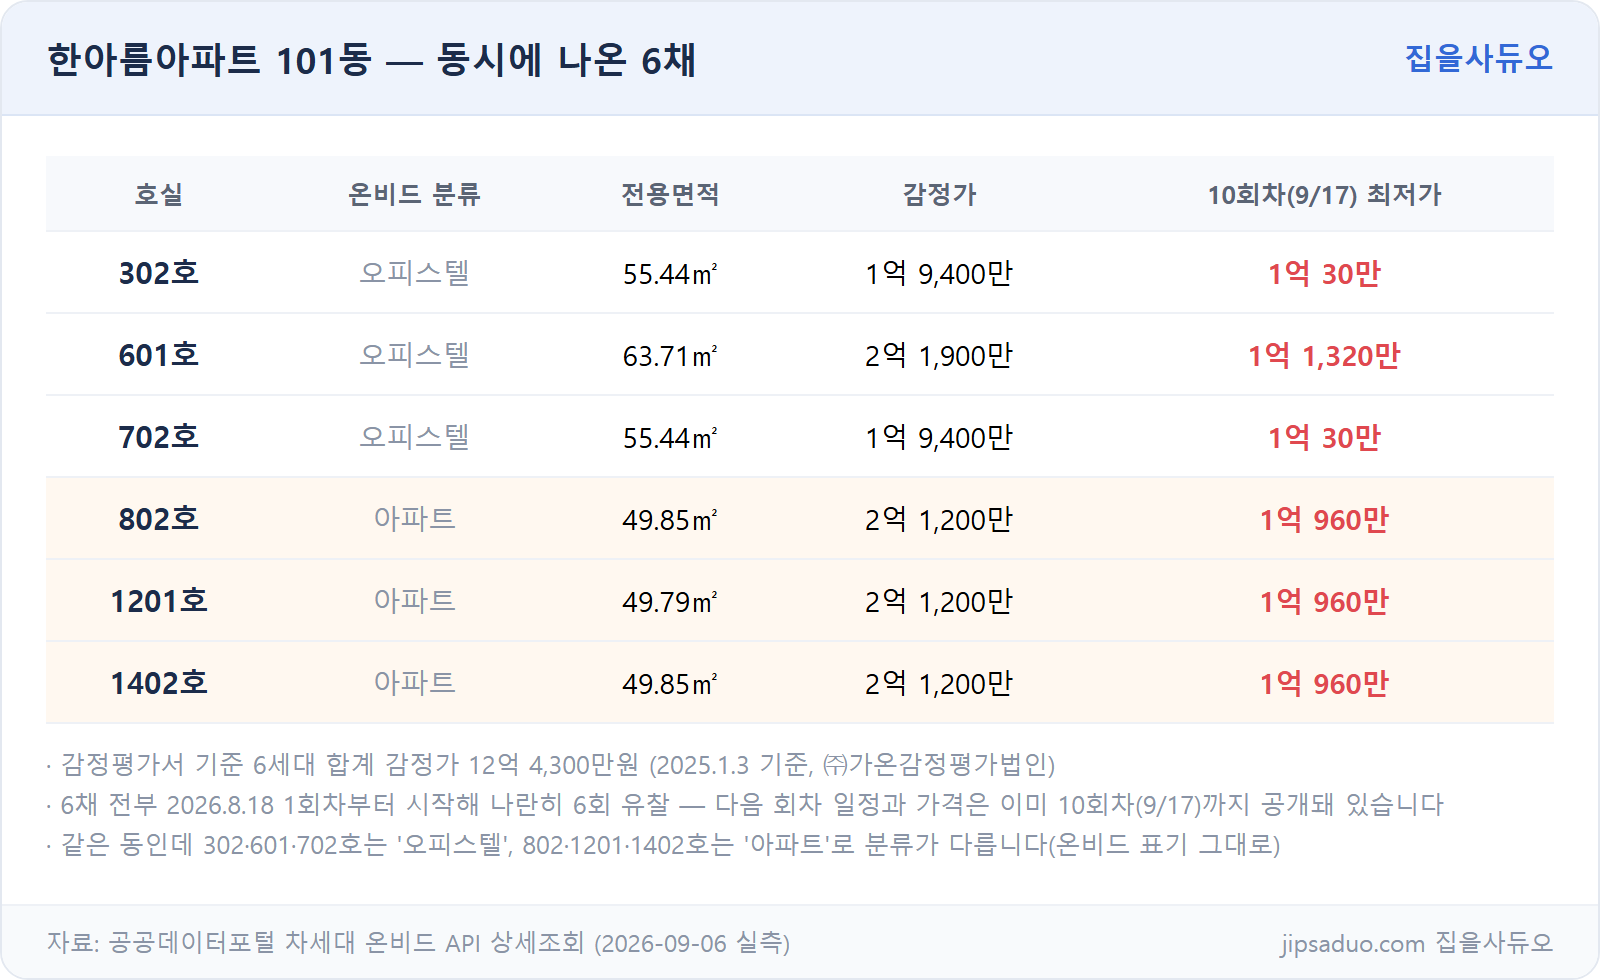Click '오피스텔' classification in the 702호 row

tap(414, 437)
